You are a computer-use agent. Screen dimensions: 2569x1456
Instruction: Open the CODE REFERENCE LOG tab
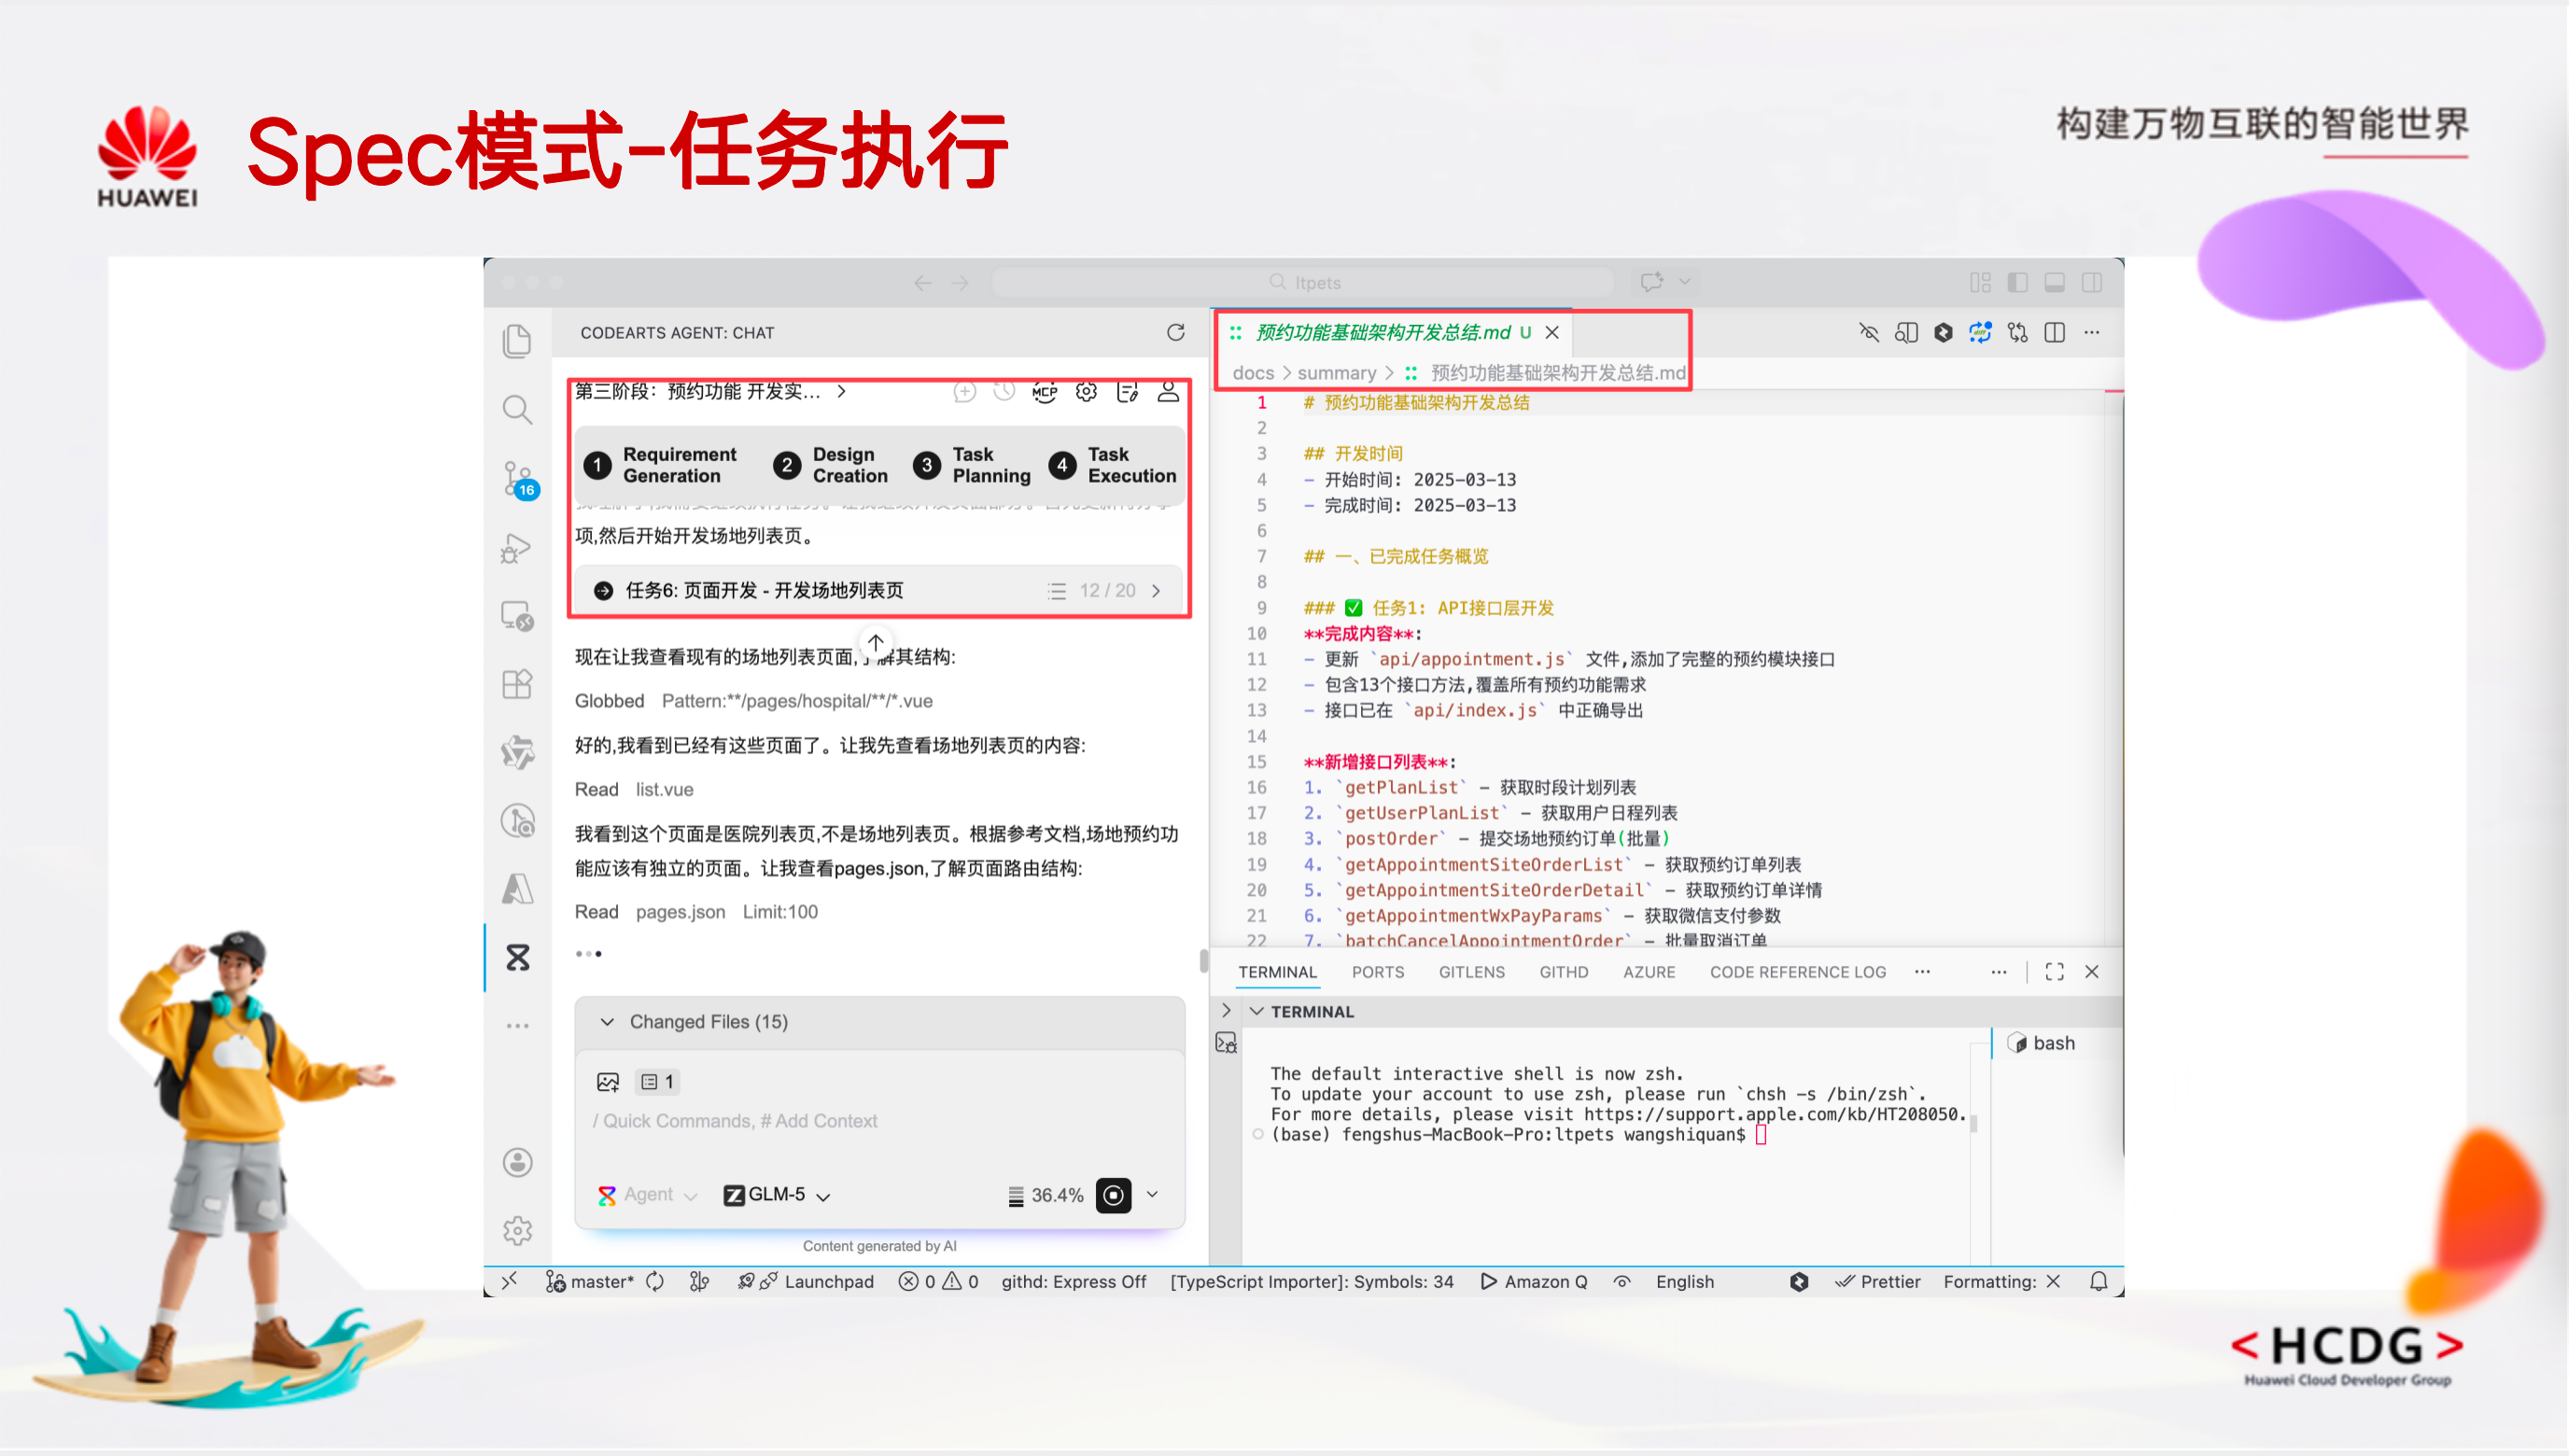tap(1796, 971)
